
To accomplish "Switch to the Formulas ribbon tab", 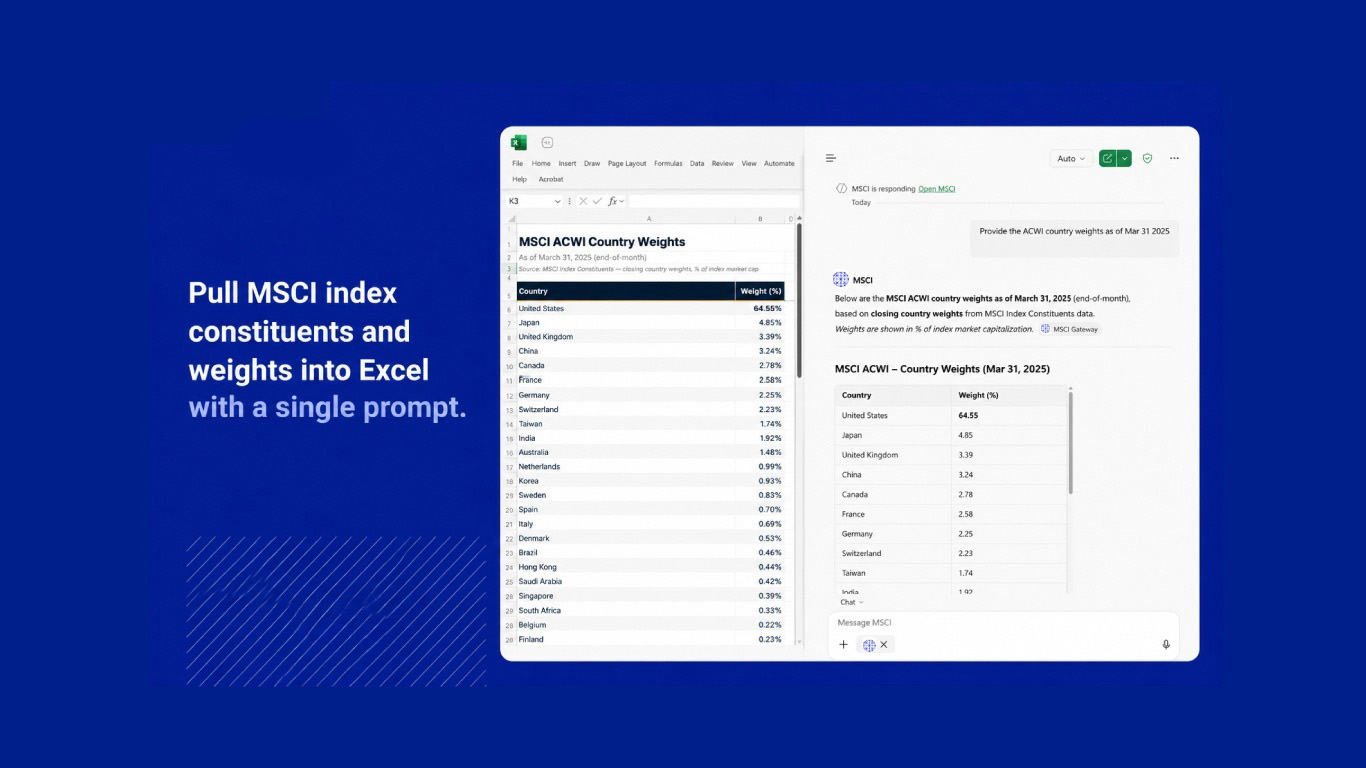I will coord(668,163).
